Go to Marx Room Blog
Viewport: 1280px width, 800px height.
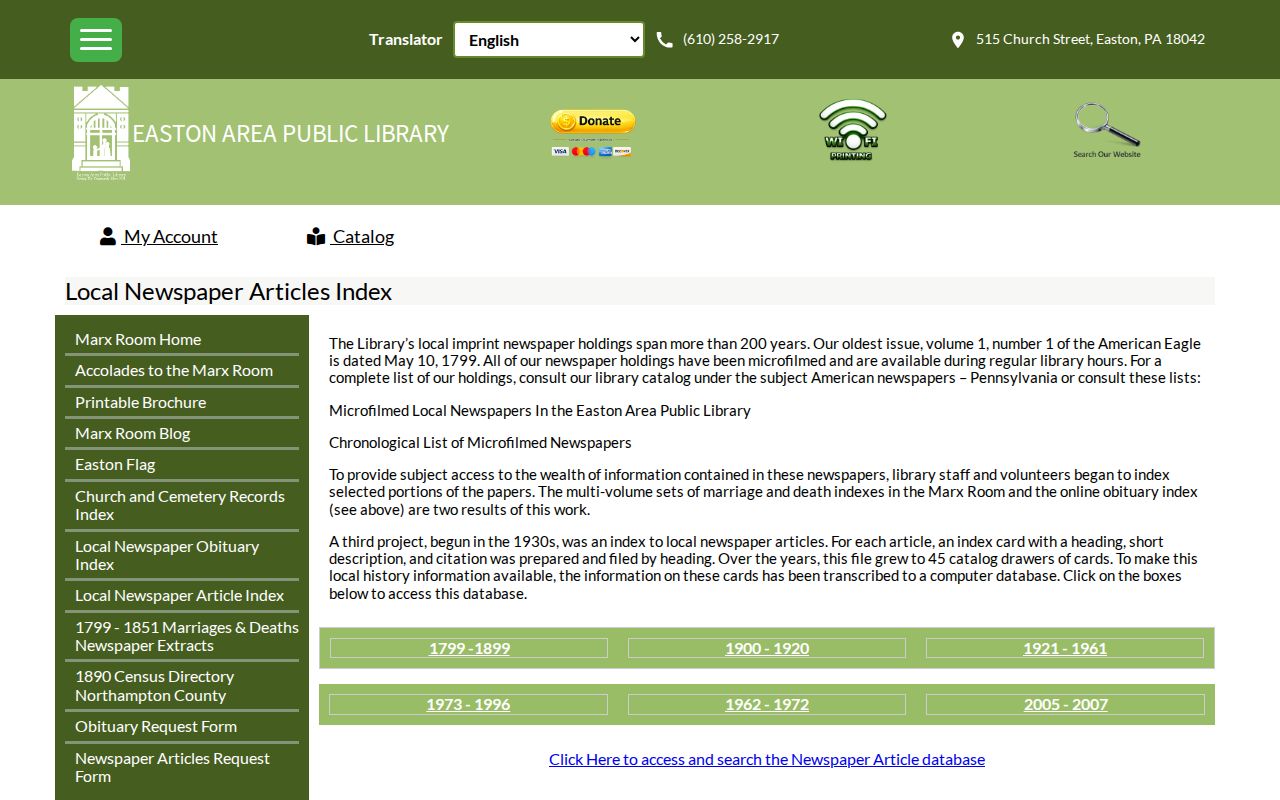coord(132,433)
